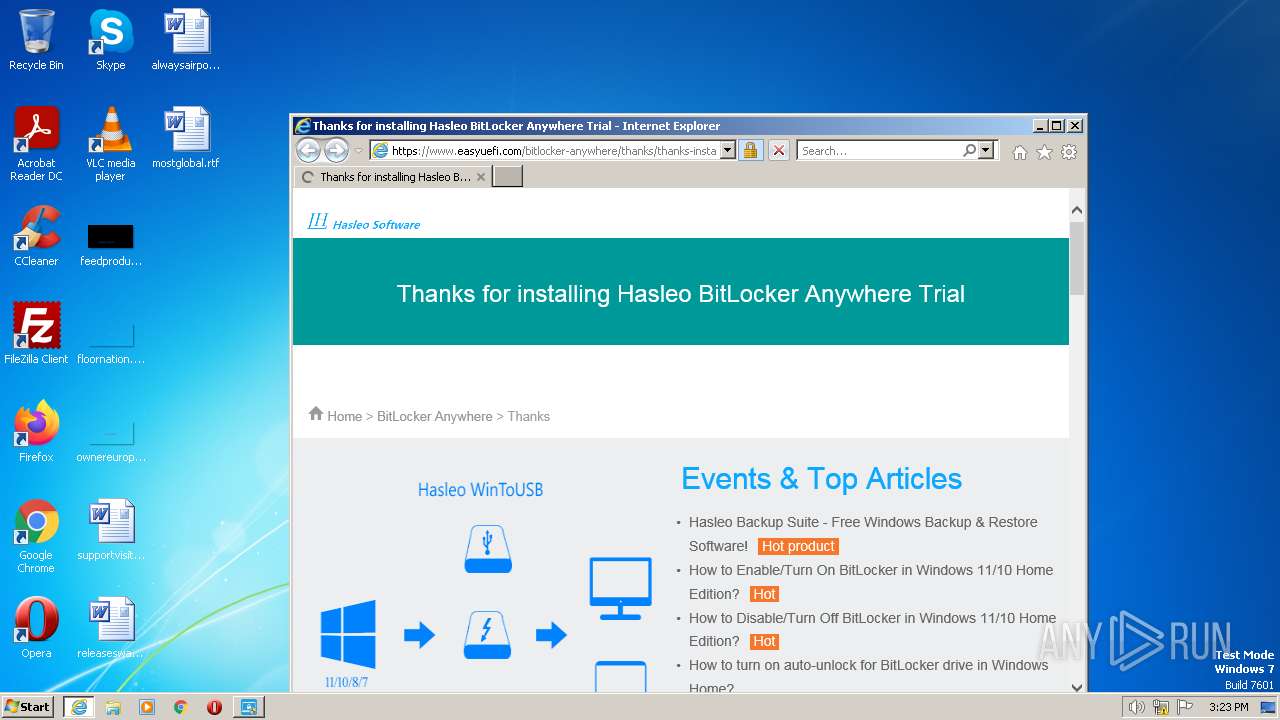Open the feedprodu desktop file
Viewport: 1280px width, 720px height.
click(x=110, y=244)
